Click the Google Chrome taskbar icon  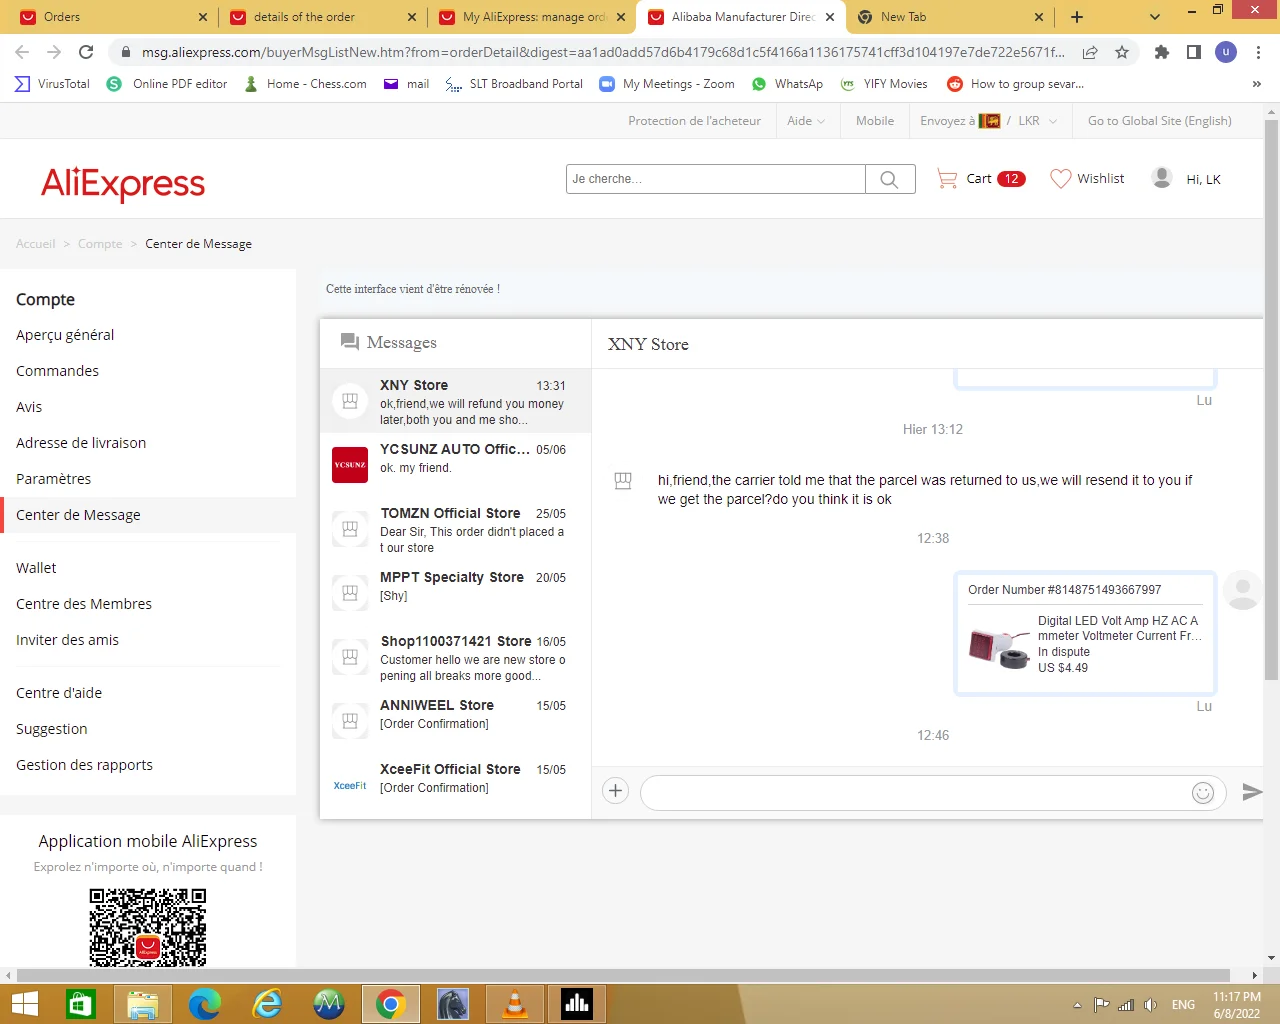tap(391, 1004)
